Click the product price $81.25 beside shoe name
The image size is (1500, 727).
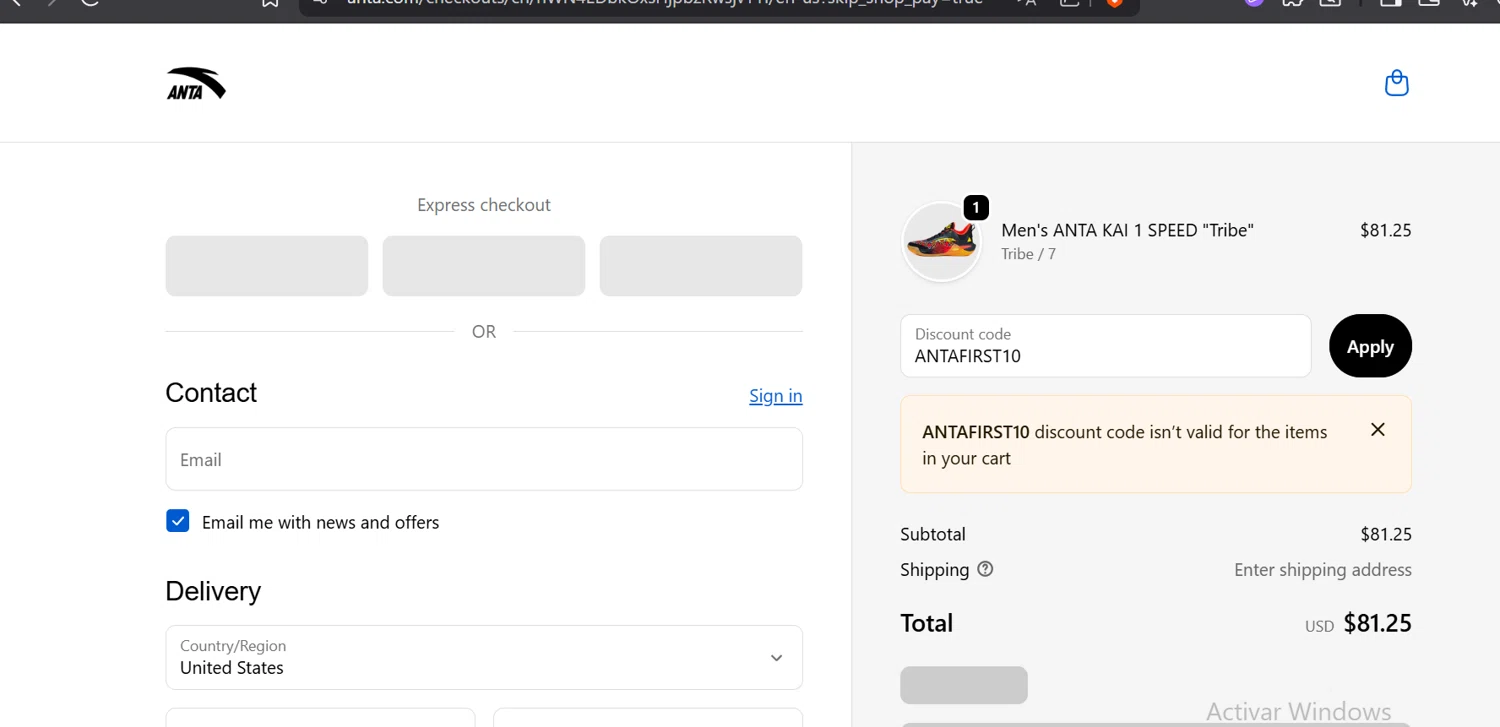click(x=1385, y=230)
